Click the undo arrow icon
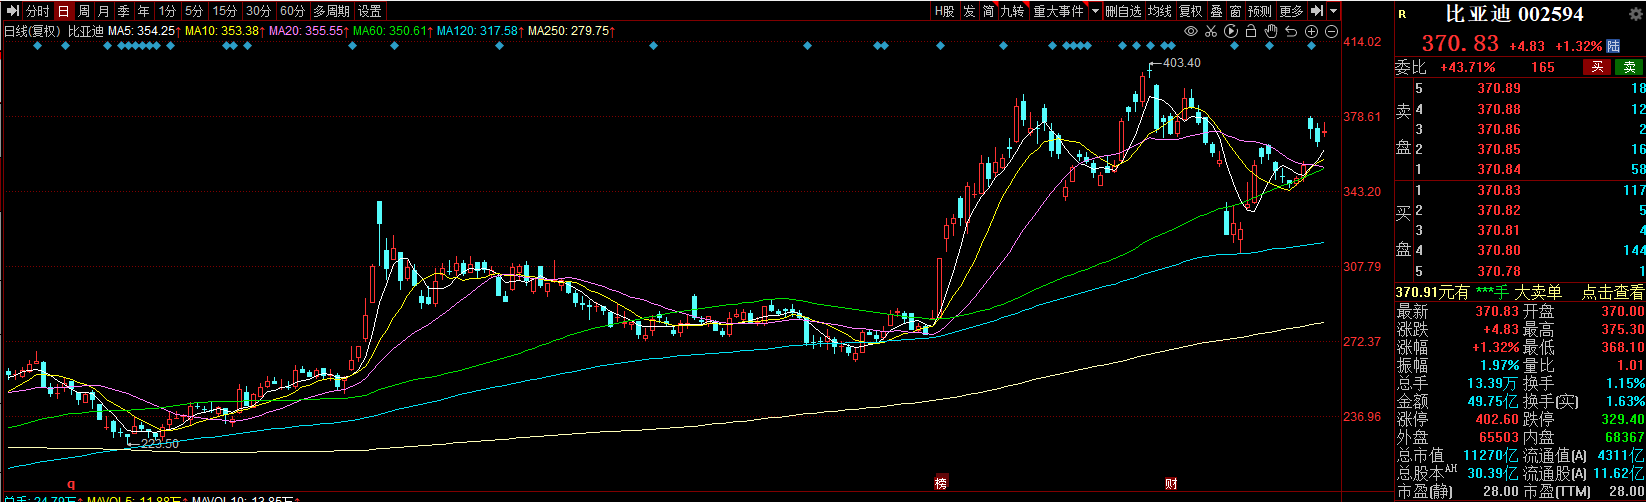Viewport: 1646px width, 502px height. [x=1291, y=31]
